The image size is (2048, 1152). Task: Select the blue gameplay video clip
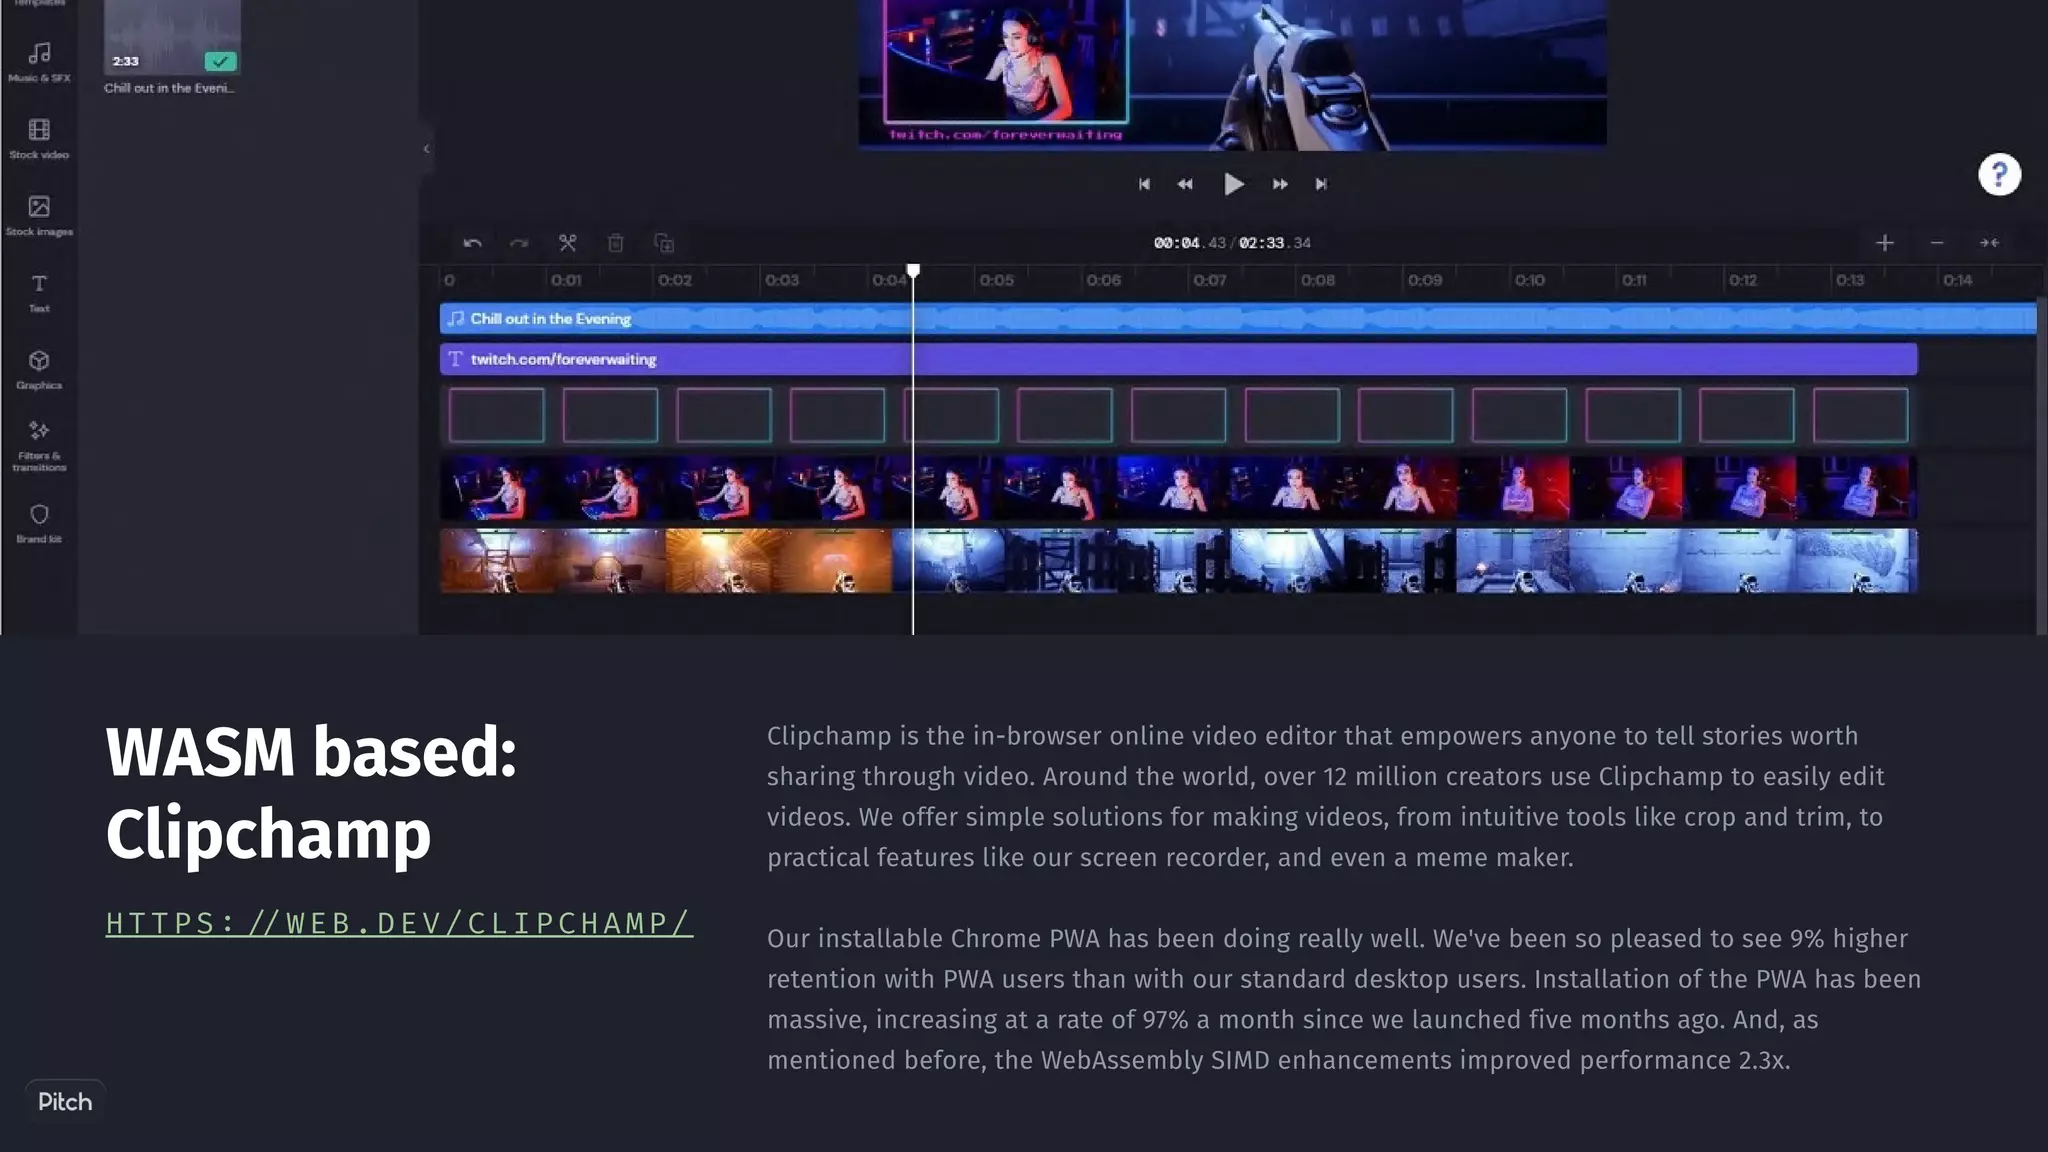click(1405, 561)
